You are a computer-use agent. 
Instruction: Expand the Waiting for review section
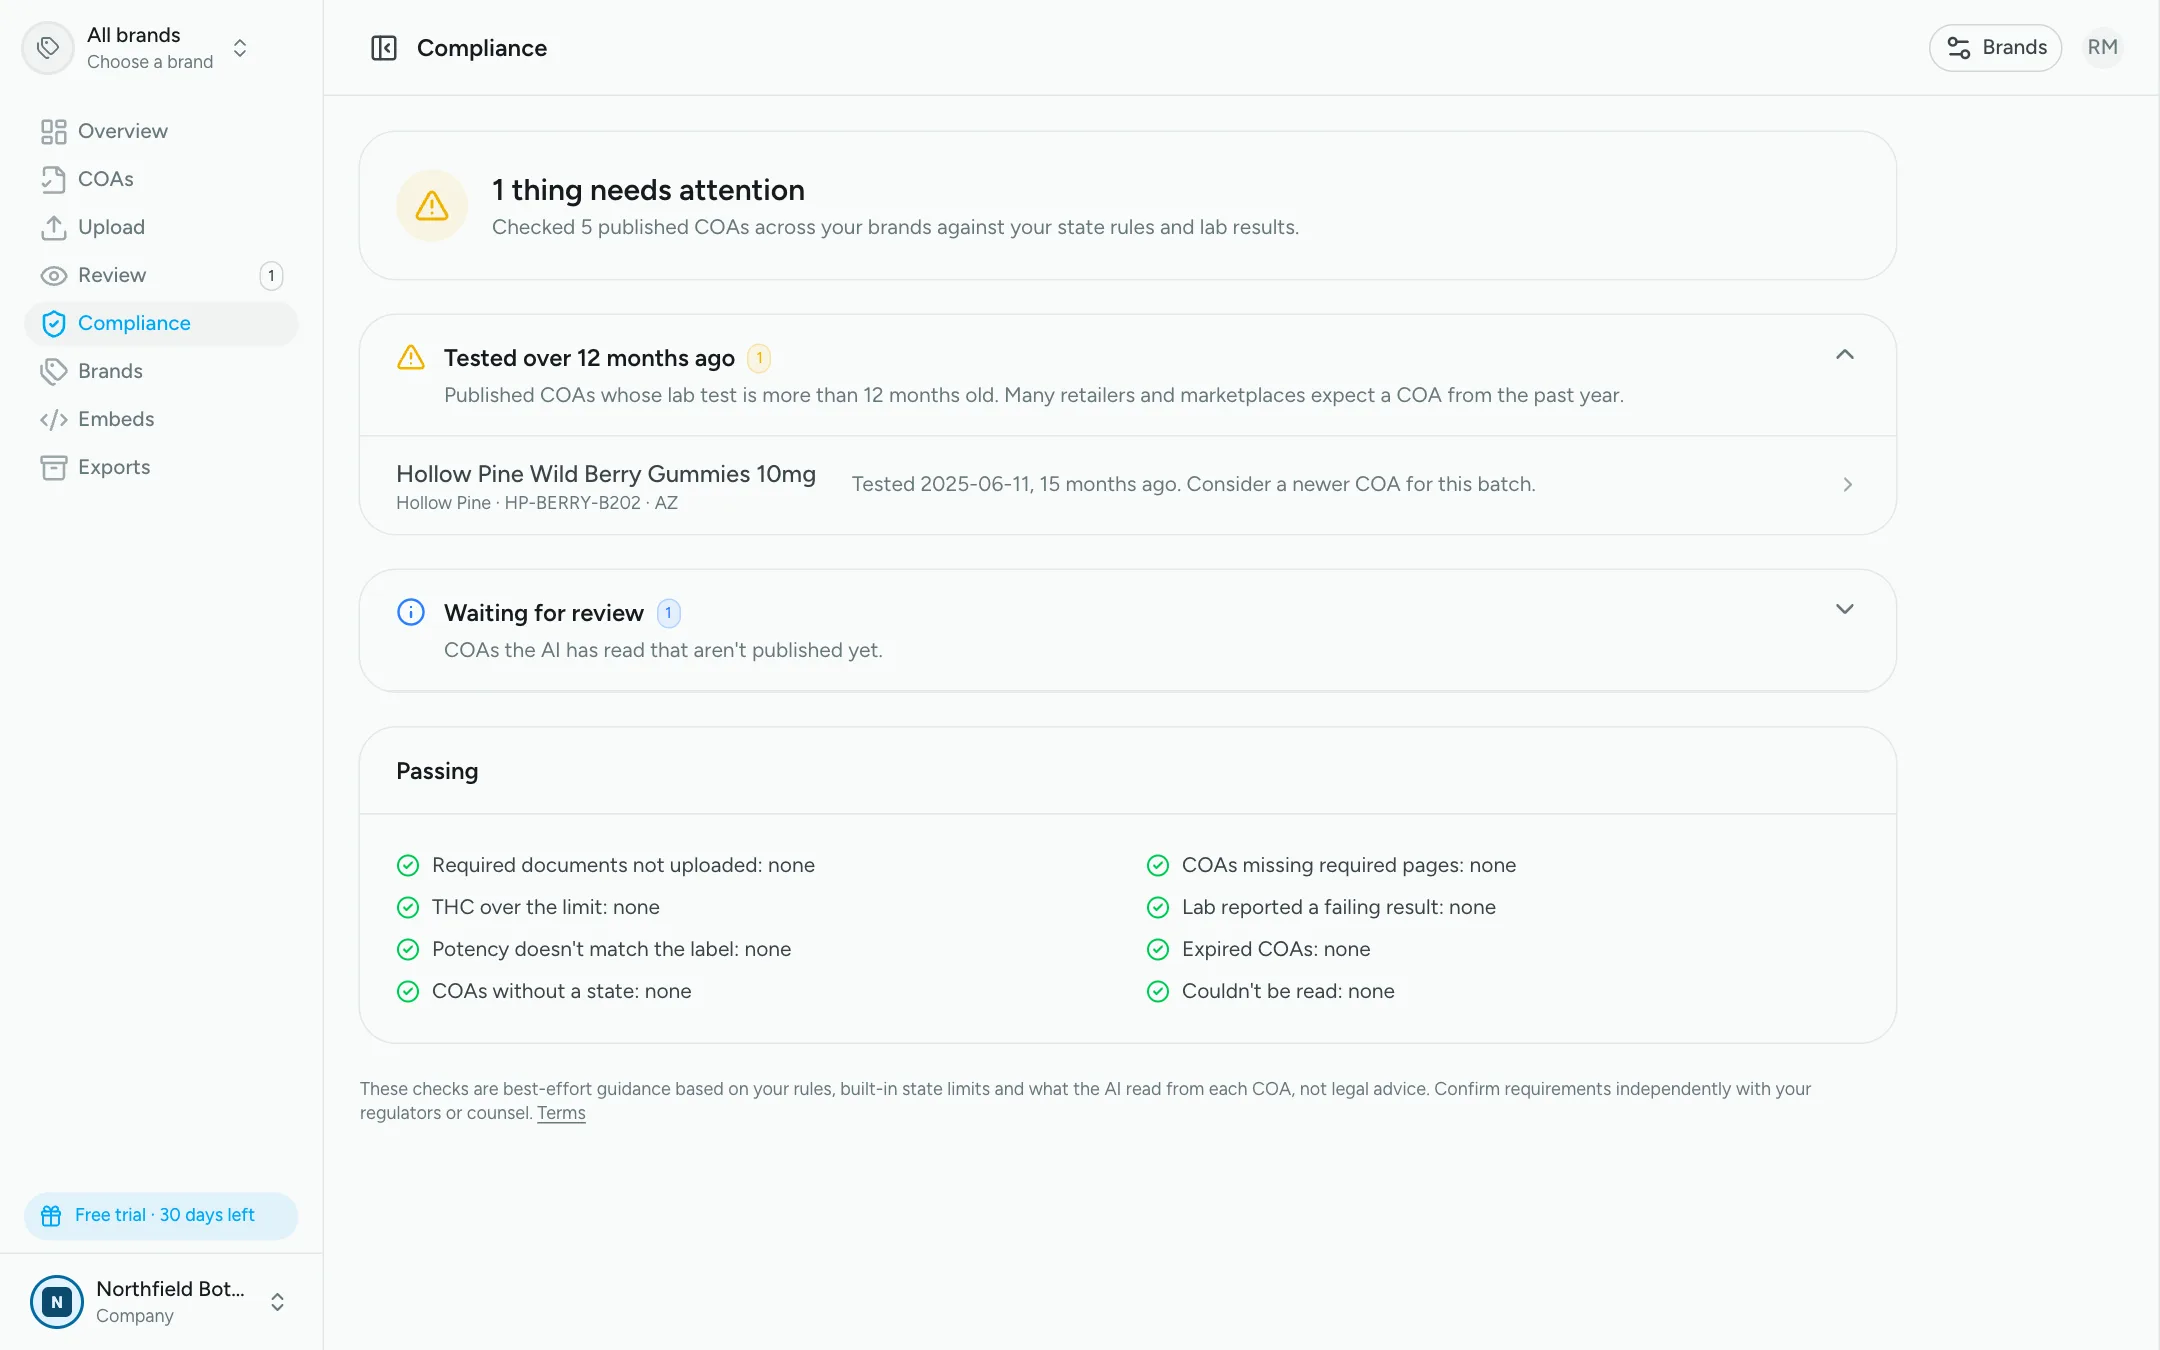pos(1844,609)
